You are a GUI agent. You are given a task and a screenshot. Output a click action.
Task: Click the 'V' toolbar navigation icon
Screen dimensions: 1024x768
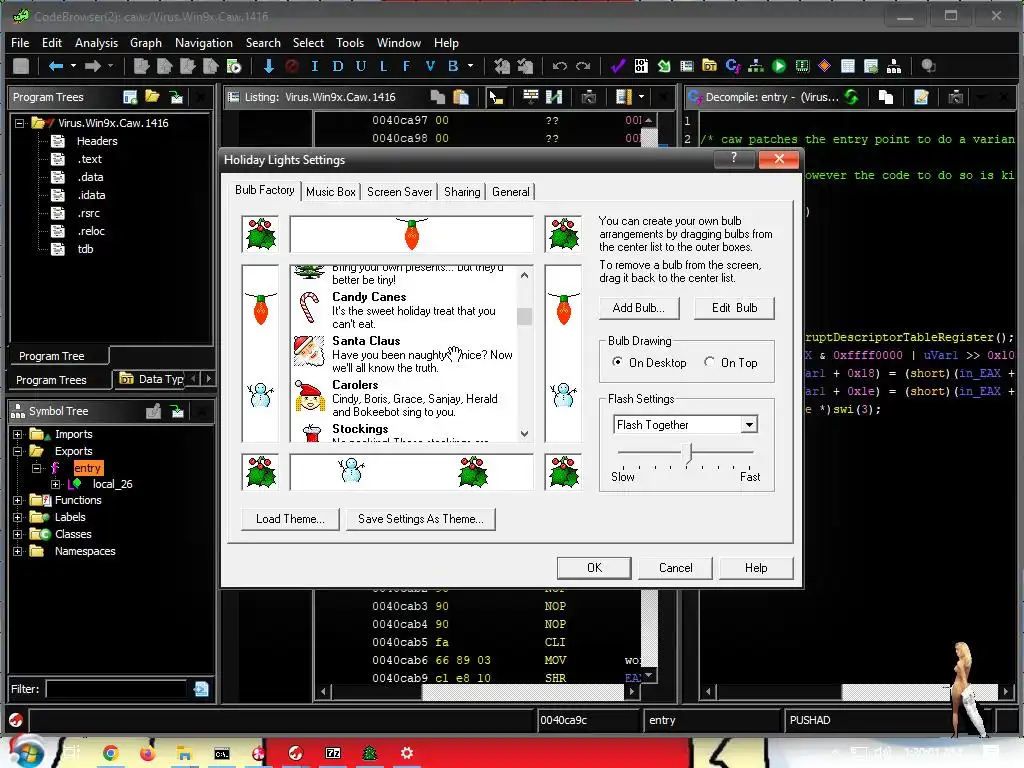click(x=430, y=66)
